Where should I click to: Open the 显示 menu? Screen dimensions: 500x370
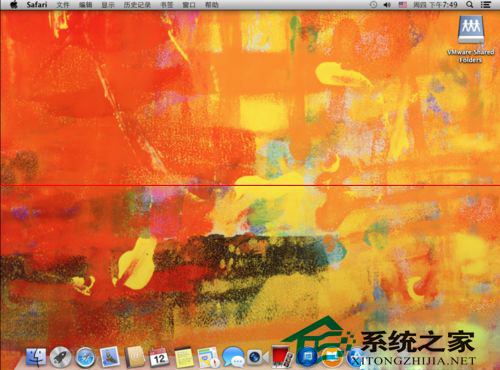pos(108,5)
